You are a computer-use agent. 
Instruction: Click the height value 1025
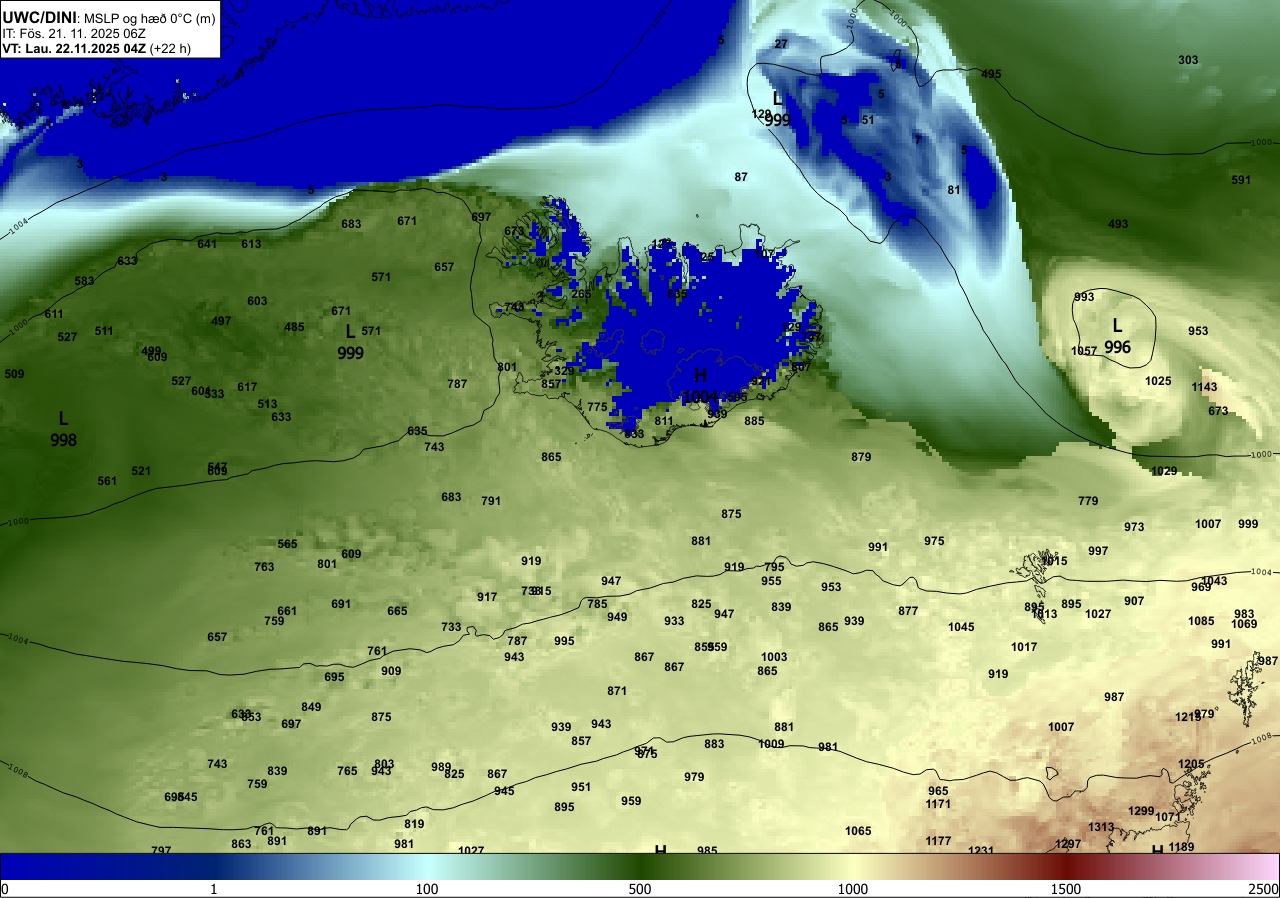point(1158,381)
